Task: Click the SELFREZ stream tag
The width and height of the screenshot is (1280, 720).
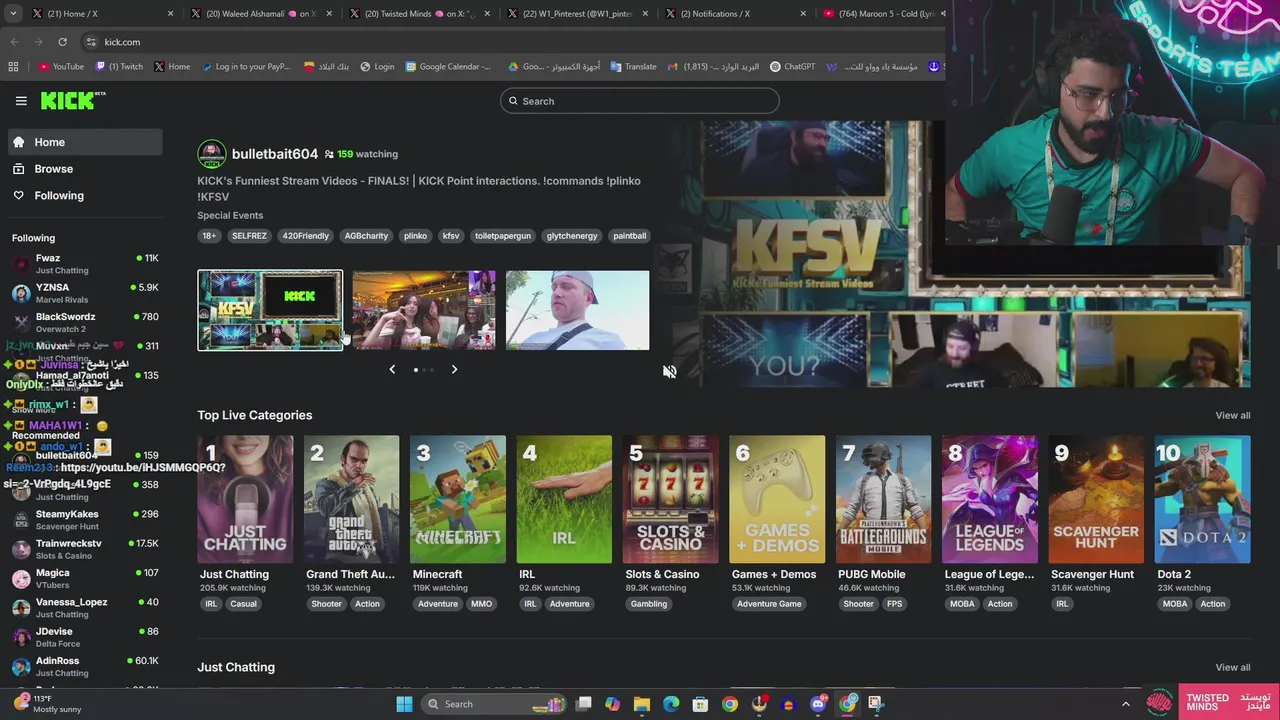Action: pos(249,236)
